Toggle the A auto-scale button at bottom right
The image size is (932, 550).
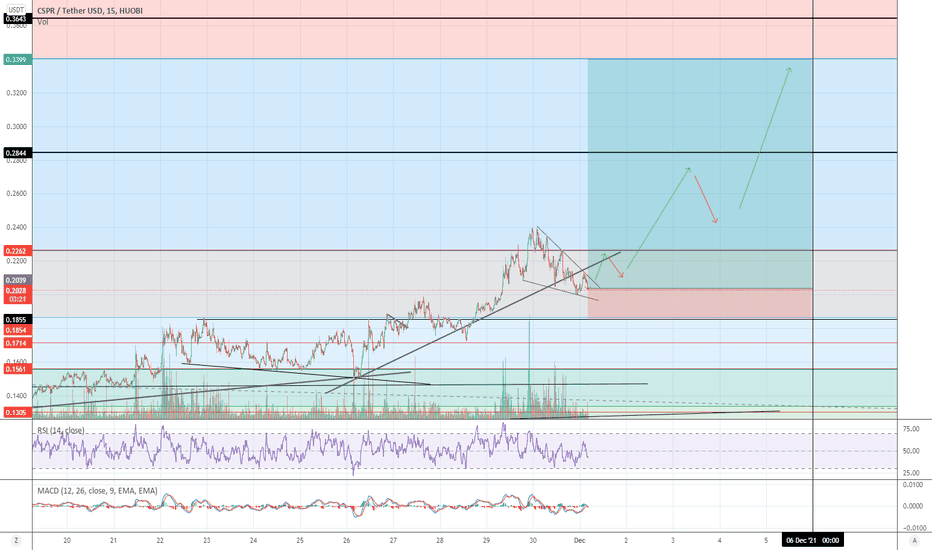coord(914,540)
